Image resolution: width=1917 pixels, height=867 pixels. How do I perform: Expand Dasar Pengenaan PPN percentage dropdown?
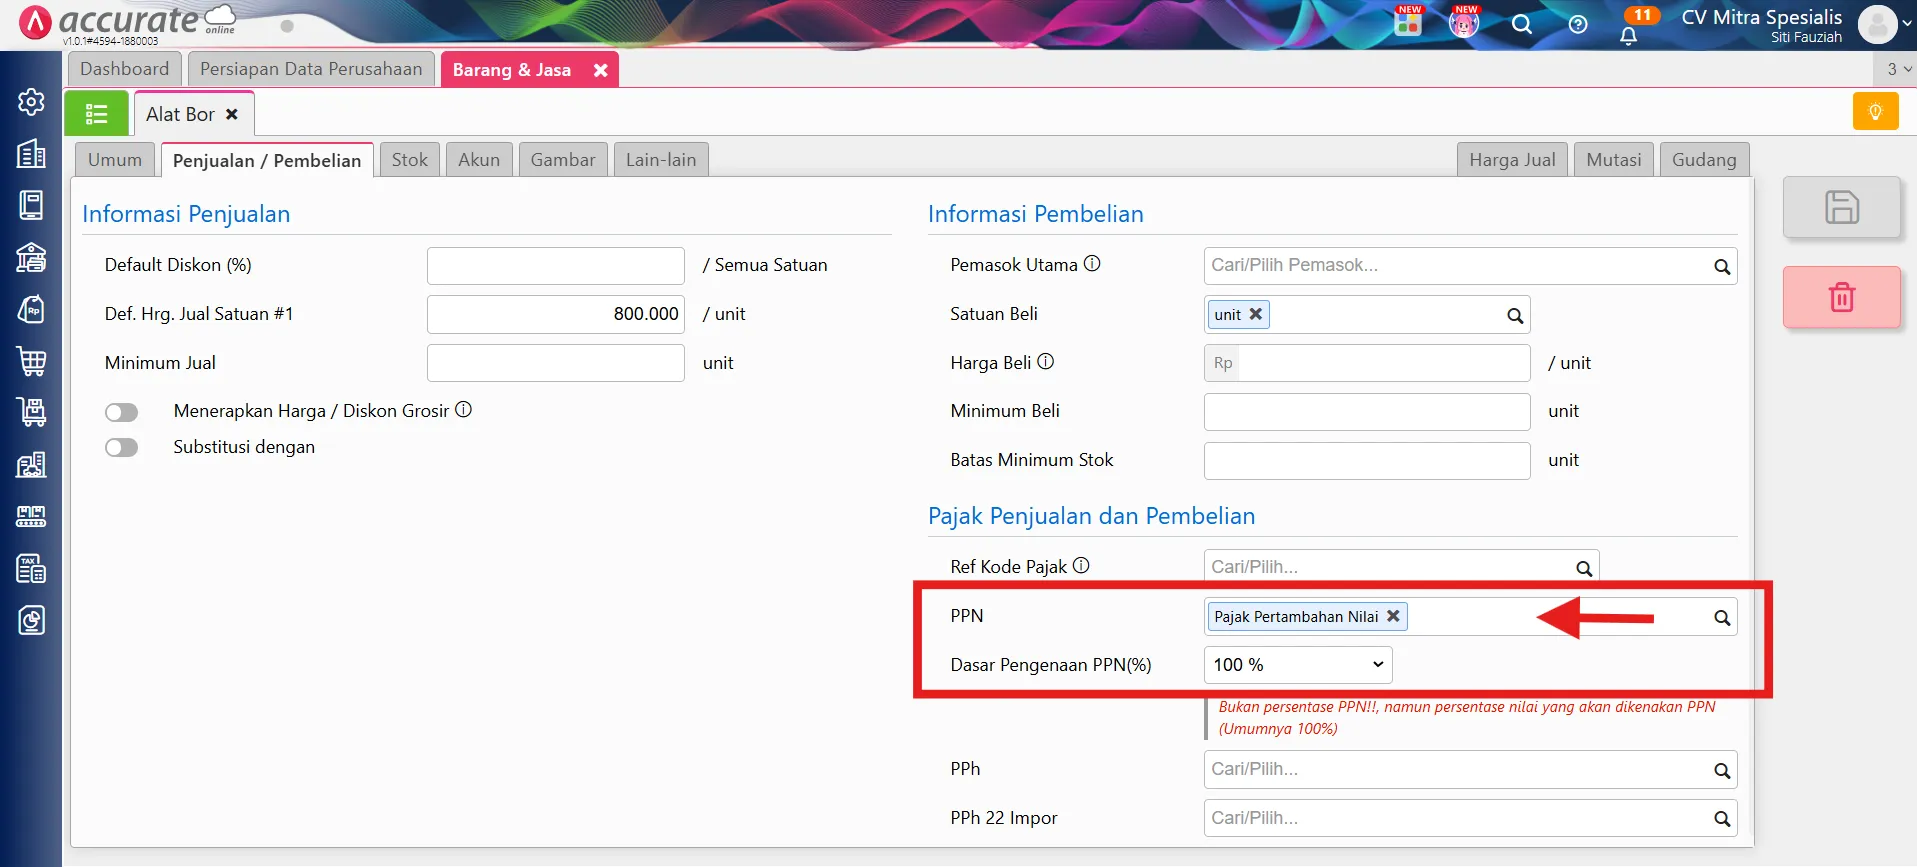coord(1297,665)
